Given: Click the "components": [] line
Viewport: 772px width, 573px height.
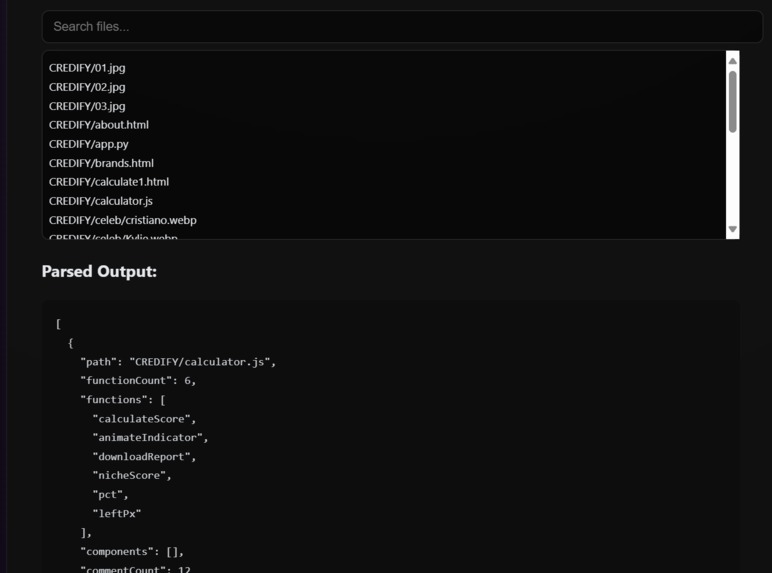Looking at the screenshot, I should pos(132,552).
